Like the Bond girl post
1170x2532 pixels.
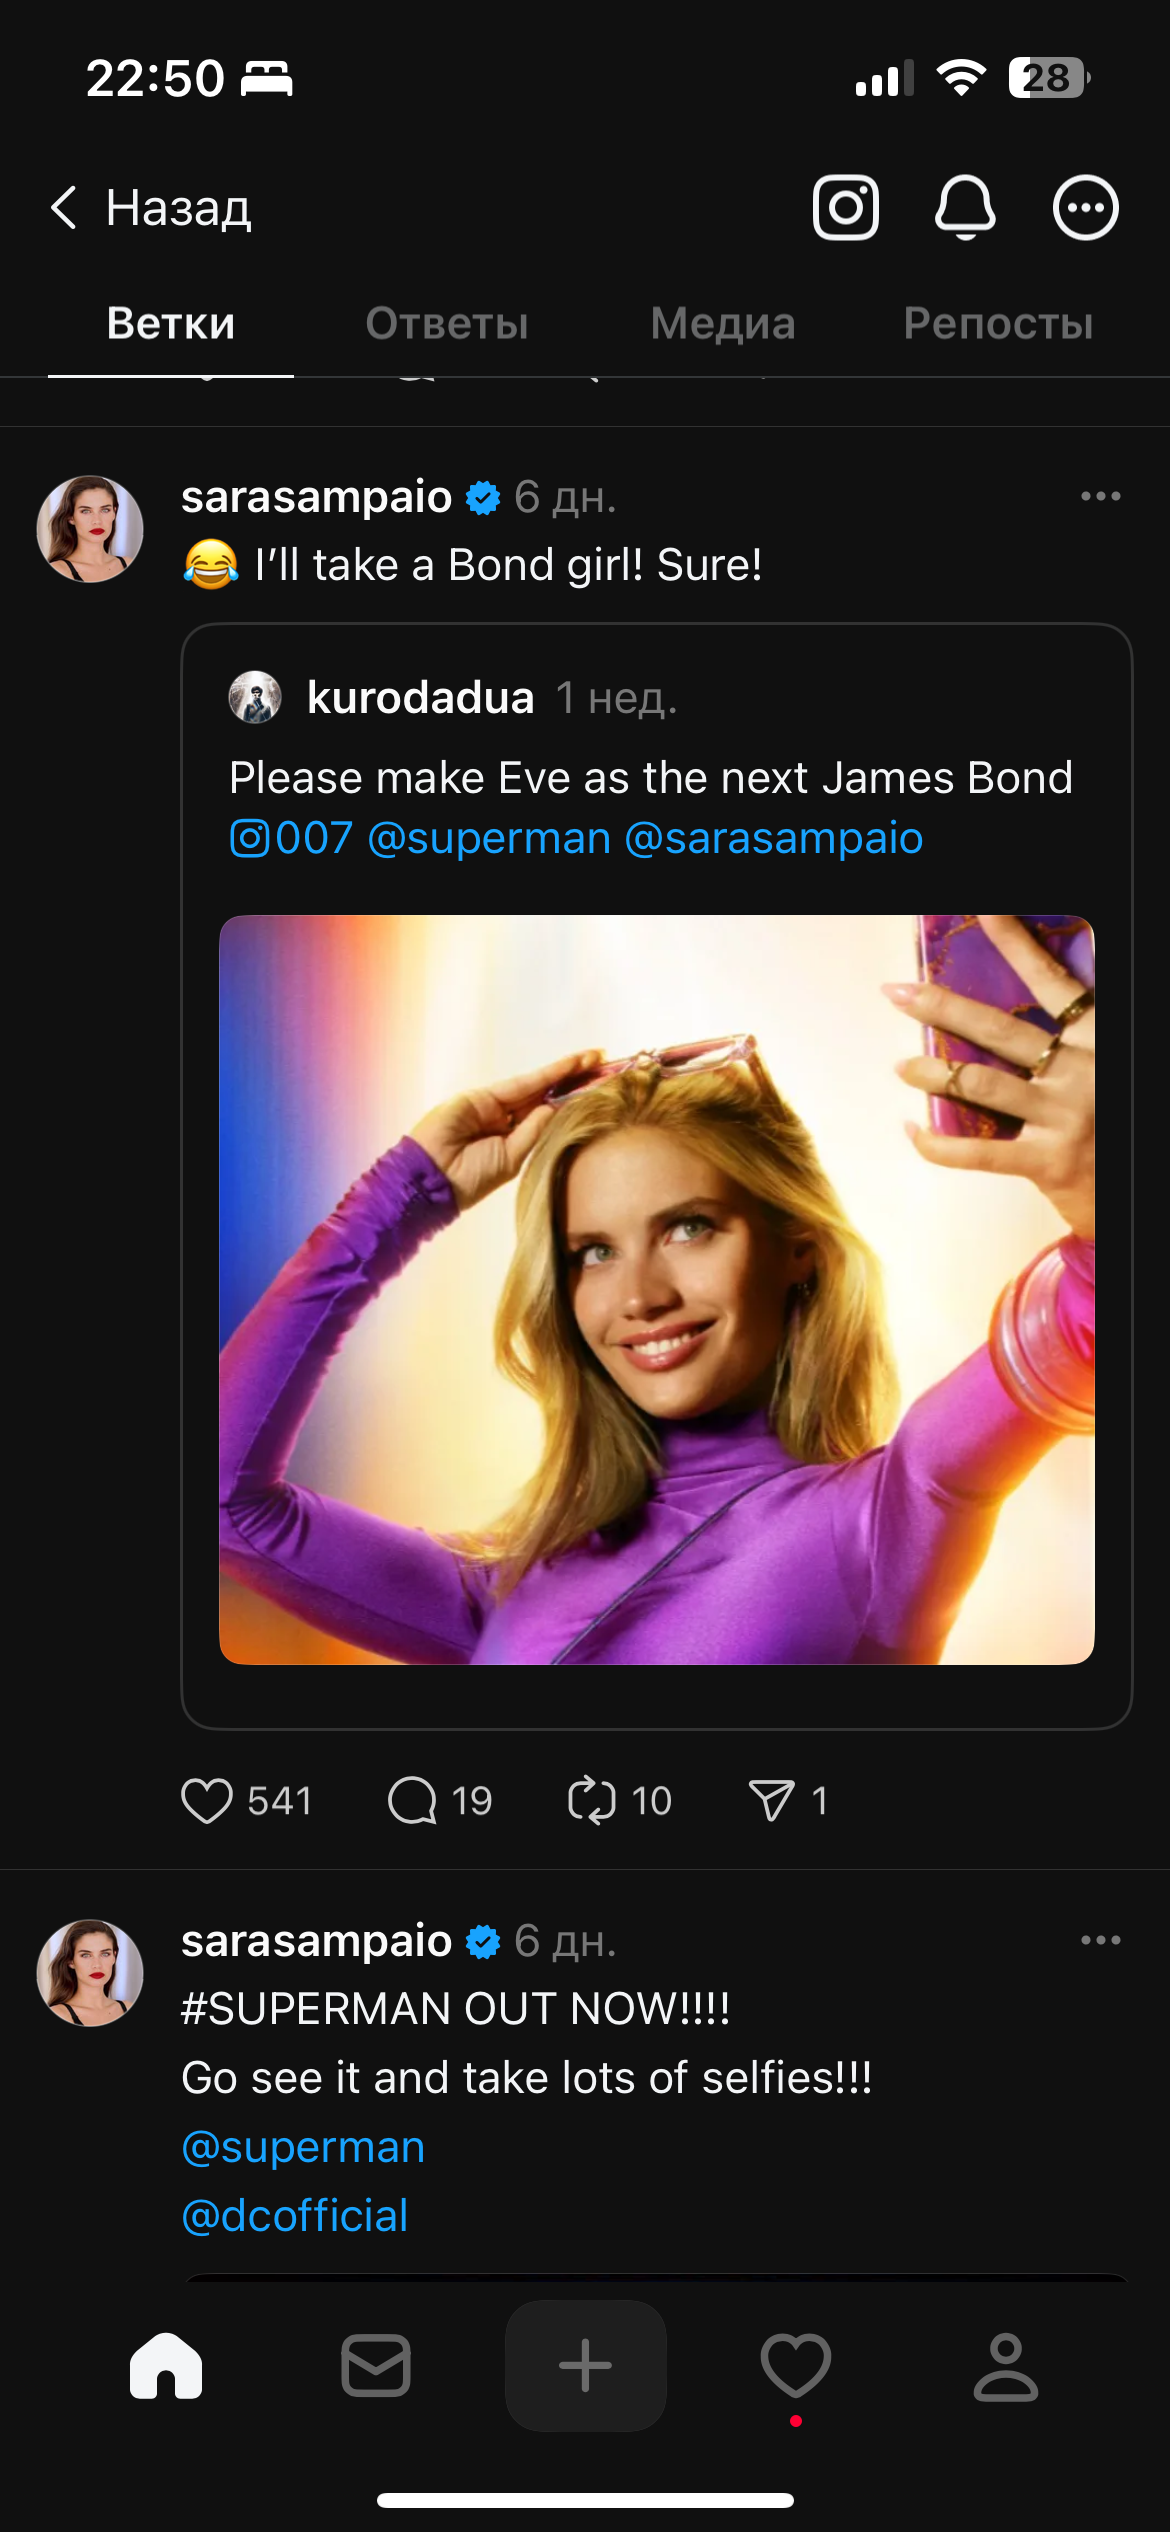pos(207,1801)
